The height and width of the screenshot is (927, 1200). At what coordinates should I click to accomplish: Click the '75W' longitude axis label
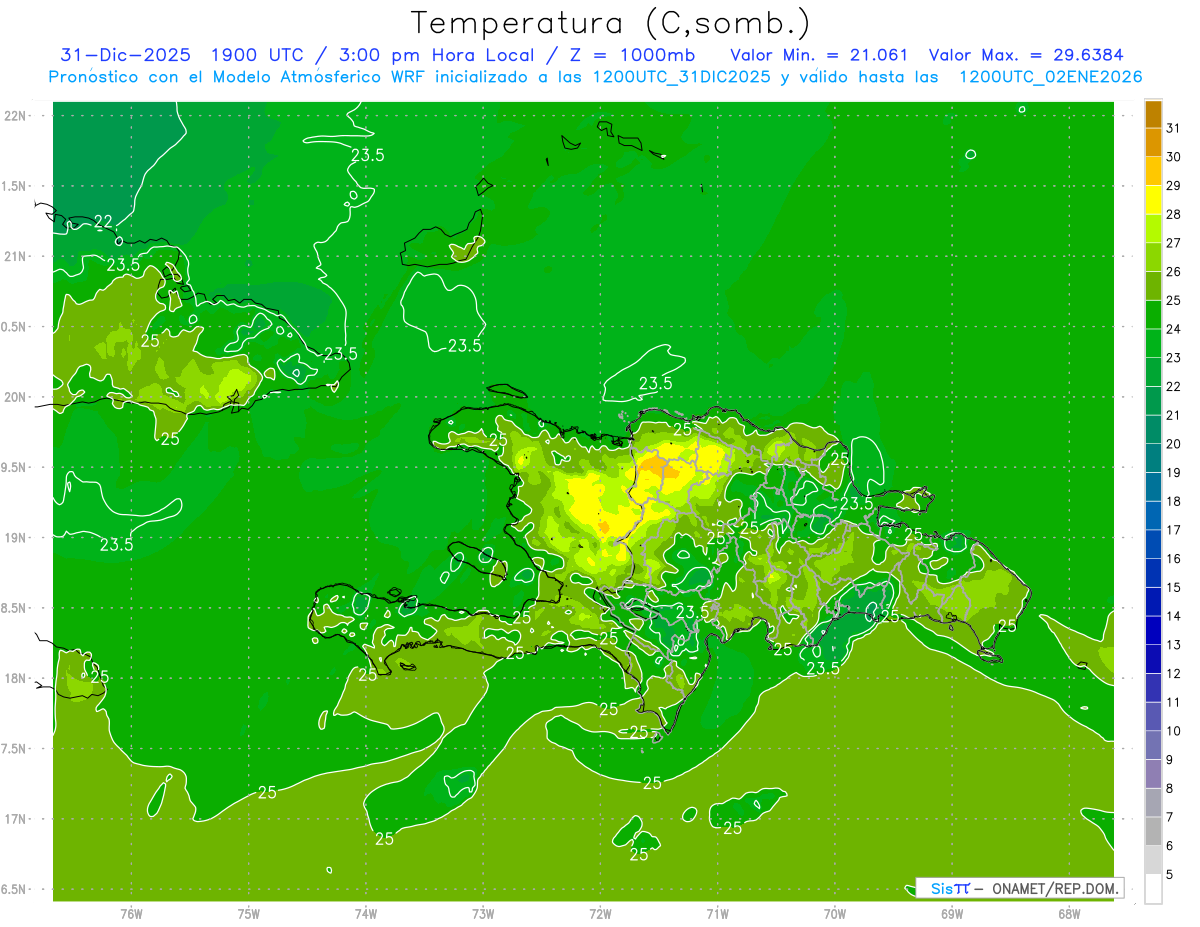(x=248, y=913)
